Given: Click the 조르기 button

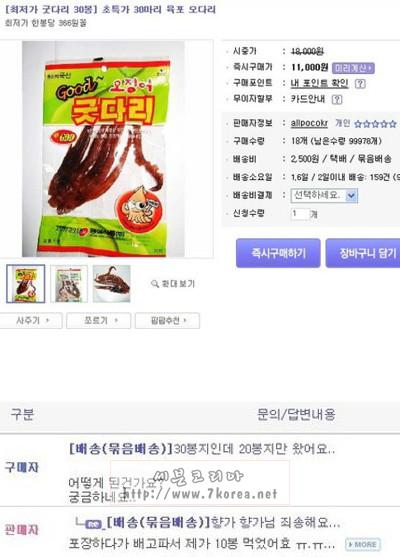Looking at the screenshot, I should [x=98, y=320].
